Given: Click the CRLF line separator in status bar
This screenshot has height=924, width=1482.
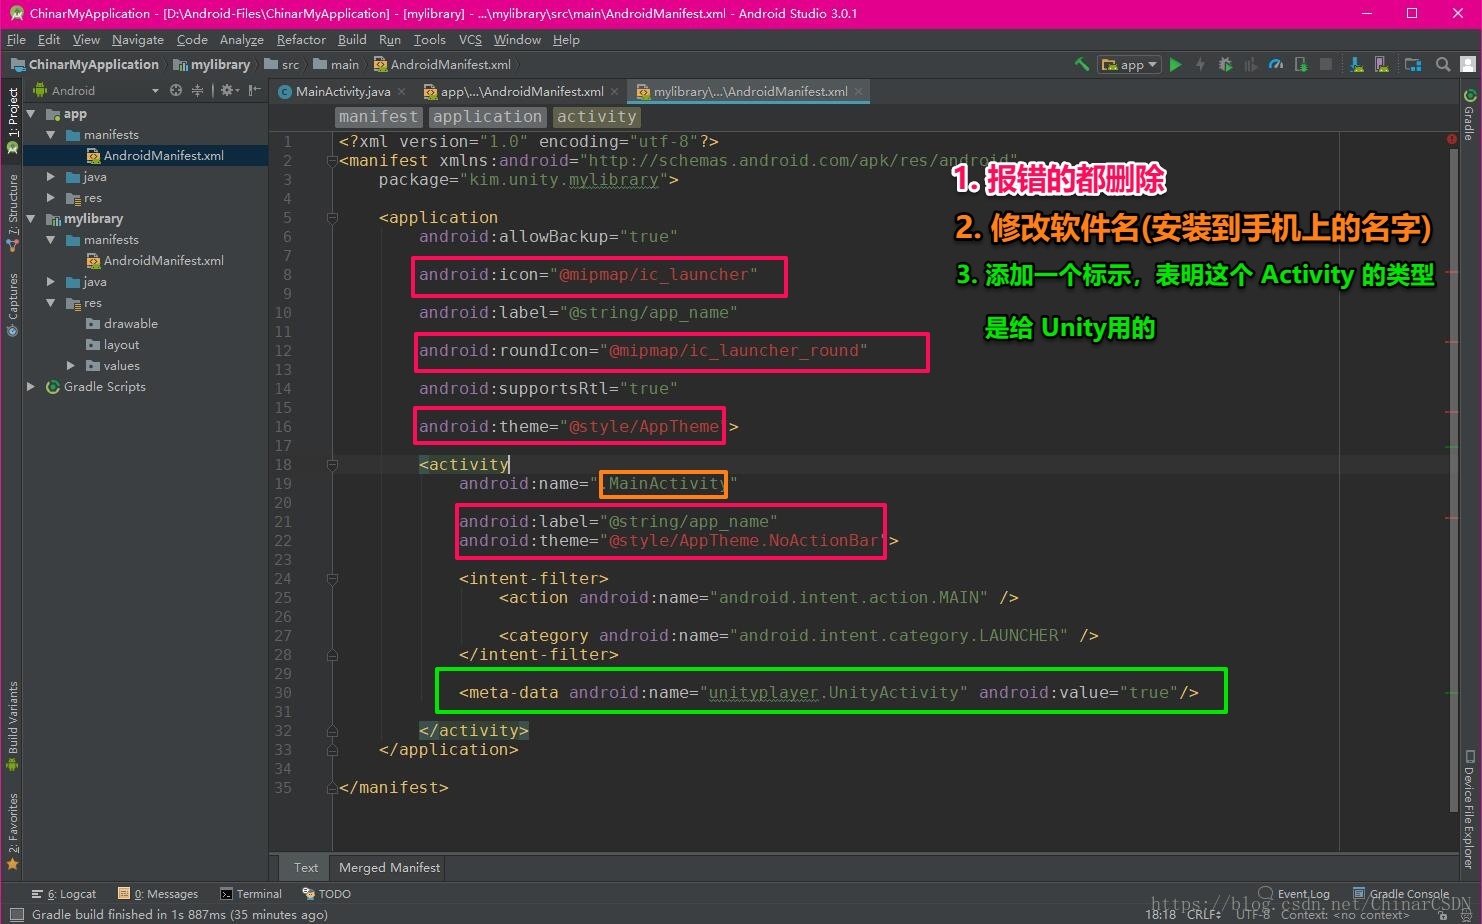Looking at the screenshot, I should tap(1204, 914).
